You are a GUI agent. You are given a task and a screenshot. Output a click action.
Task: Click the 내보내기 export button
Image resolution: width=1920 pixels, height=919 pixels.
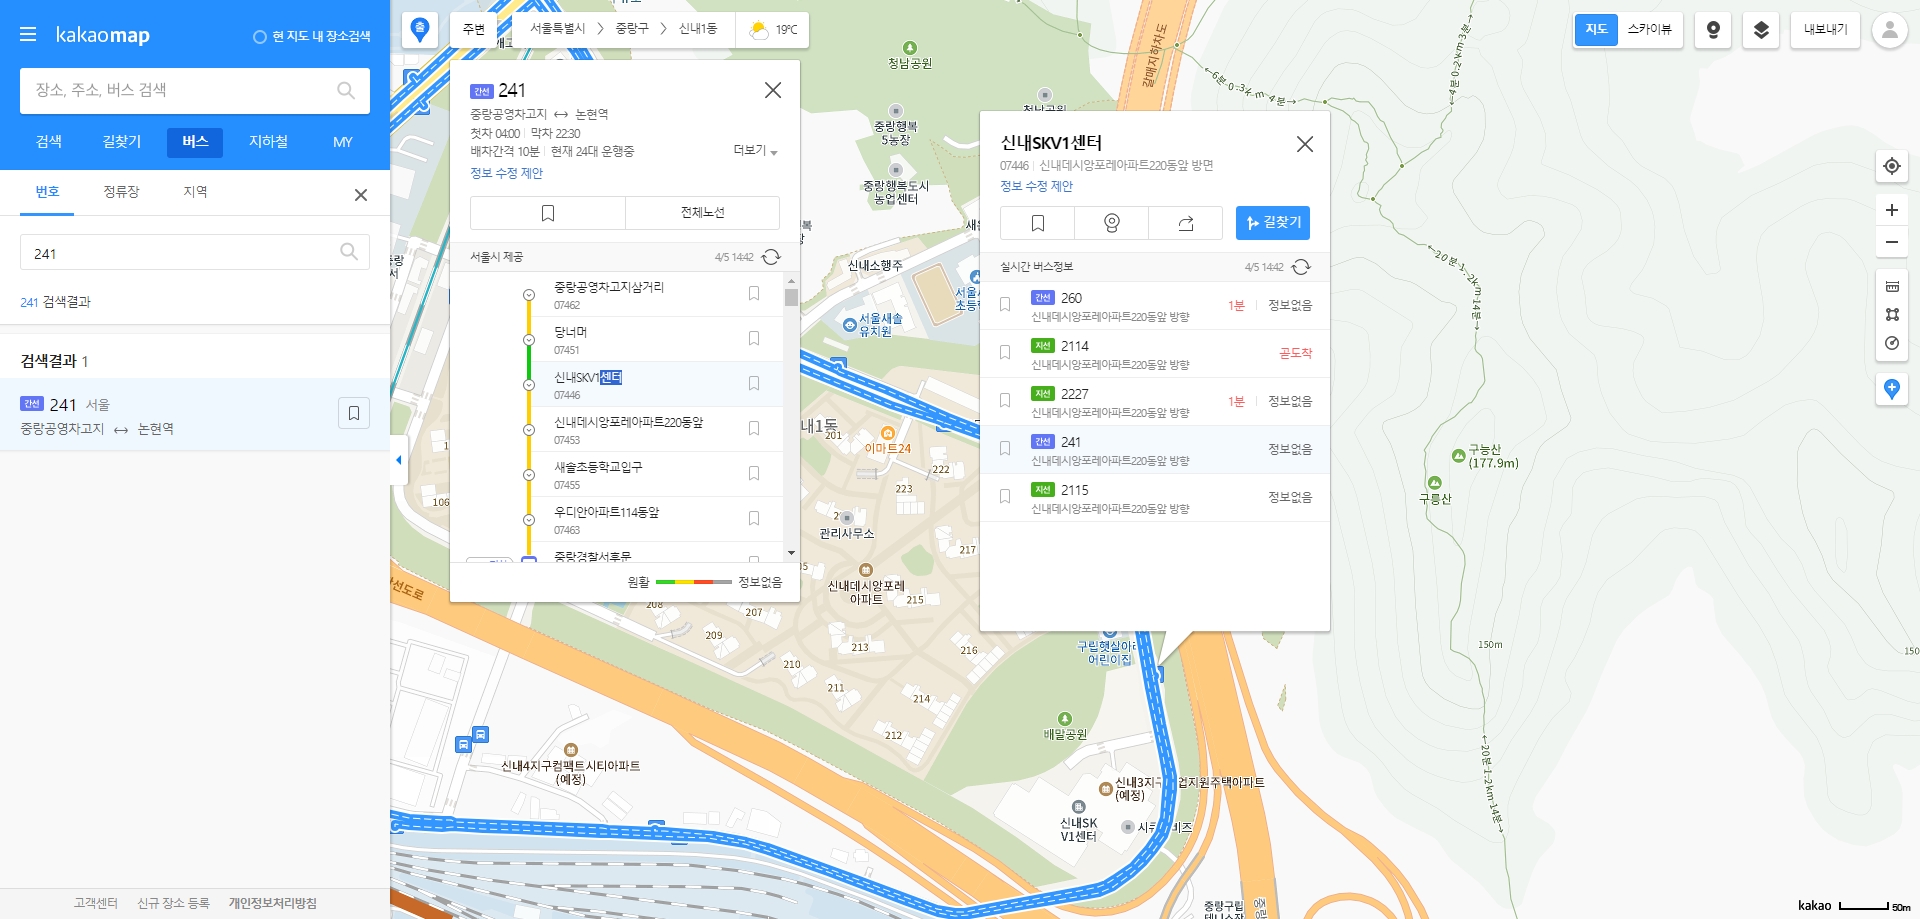pyautogui.click(x=1825, y=30)
